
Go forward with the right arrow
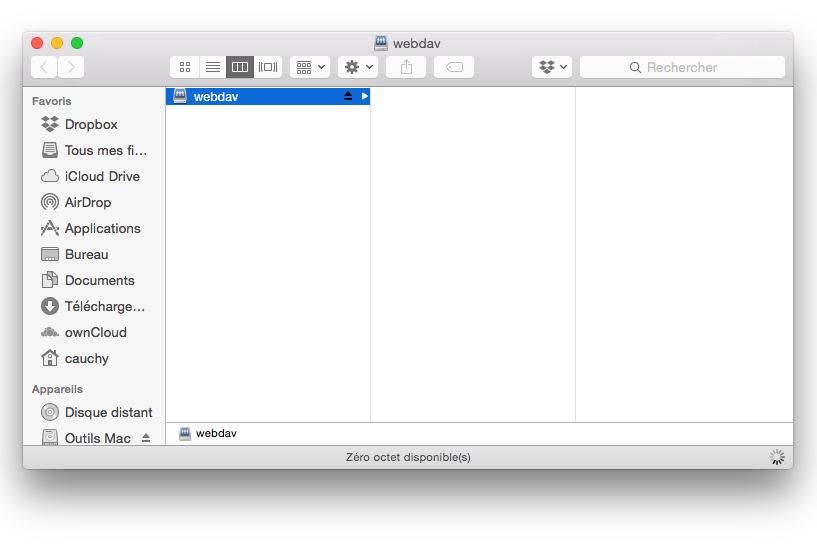(x=71, y=67)
